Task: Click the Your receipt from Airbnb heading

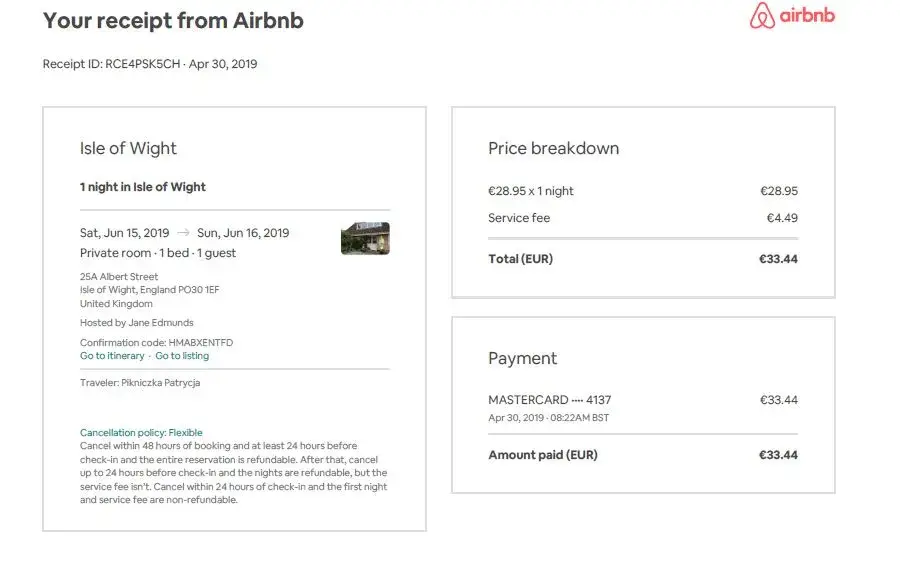Action: [x=173, y=20]
